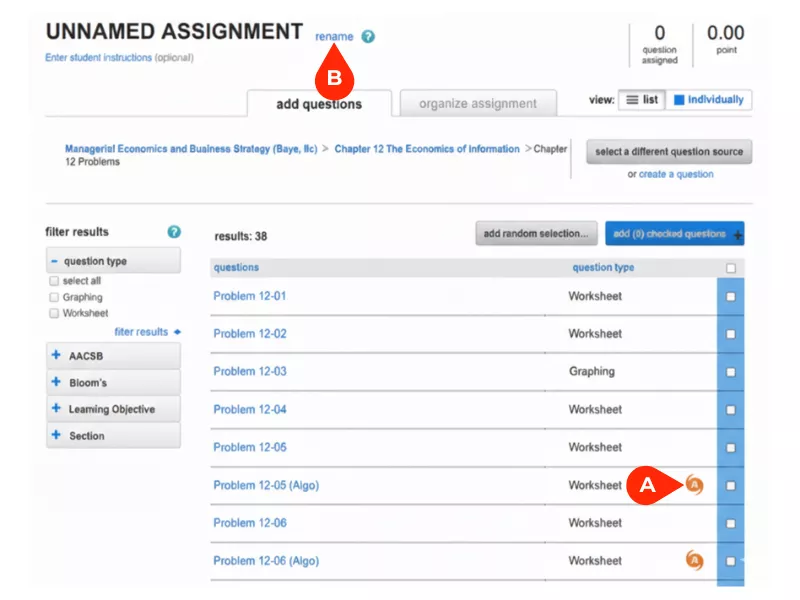Click the add random selection button
The height and width of the screenshot is (600, 800).
coord(535,233)
